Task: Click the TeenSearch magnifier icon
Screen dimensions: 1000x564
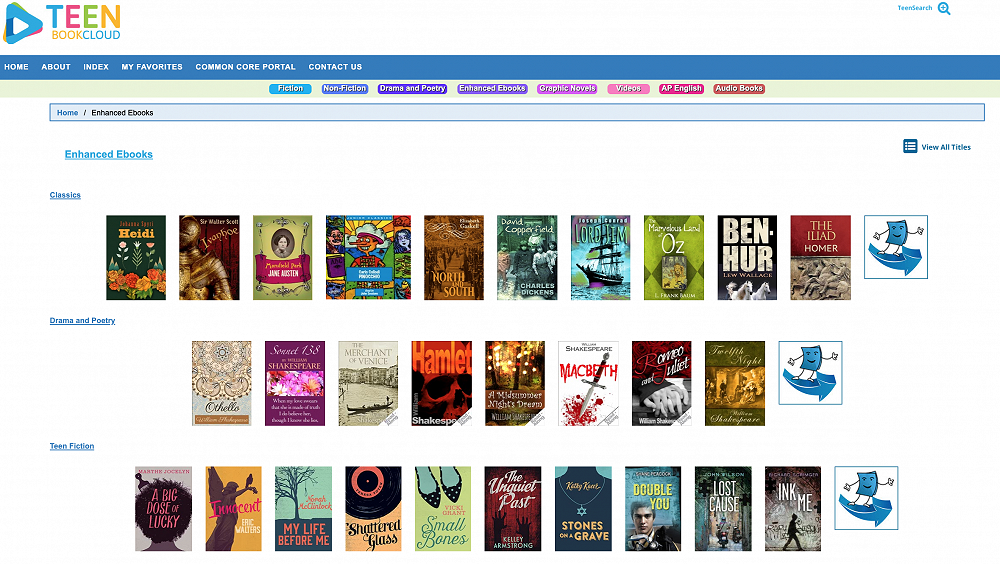Action: [943, 8]
